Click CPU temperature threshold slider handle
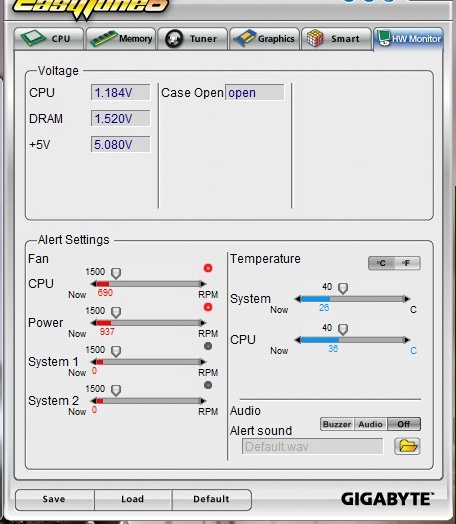Image resolution: width=456 pixels, height=524 pixels. pyautogui.click(x=343, y=330)
